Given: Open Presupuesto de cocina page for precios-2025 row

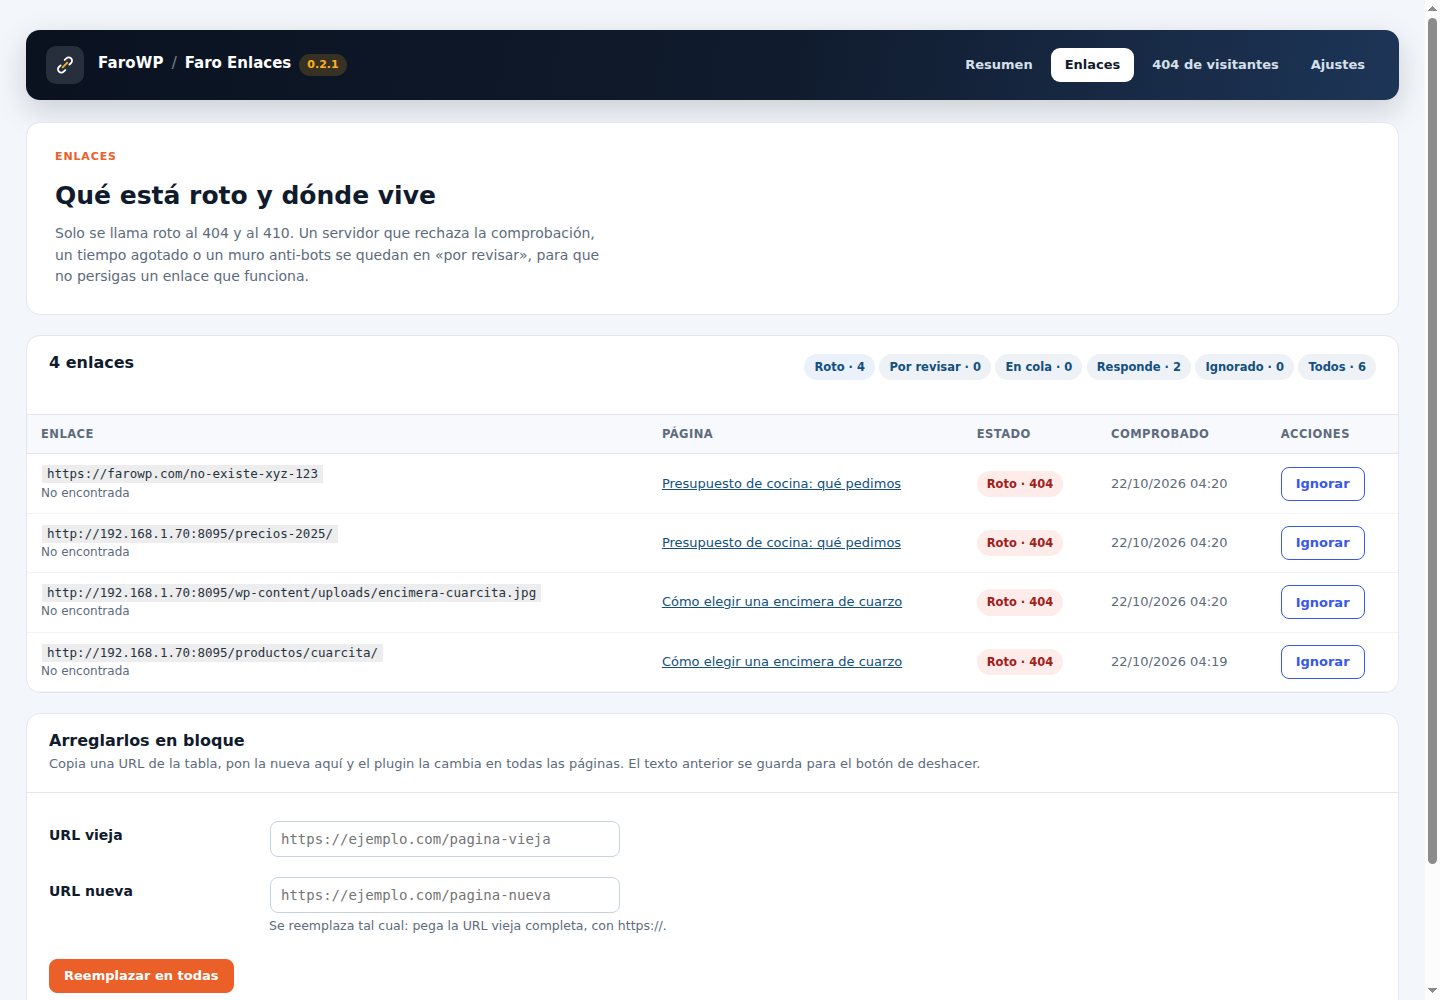Looking at the screenshot, I should [781, 543].
